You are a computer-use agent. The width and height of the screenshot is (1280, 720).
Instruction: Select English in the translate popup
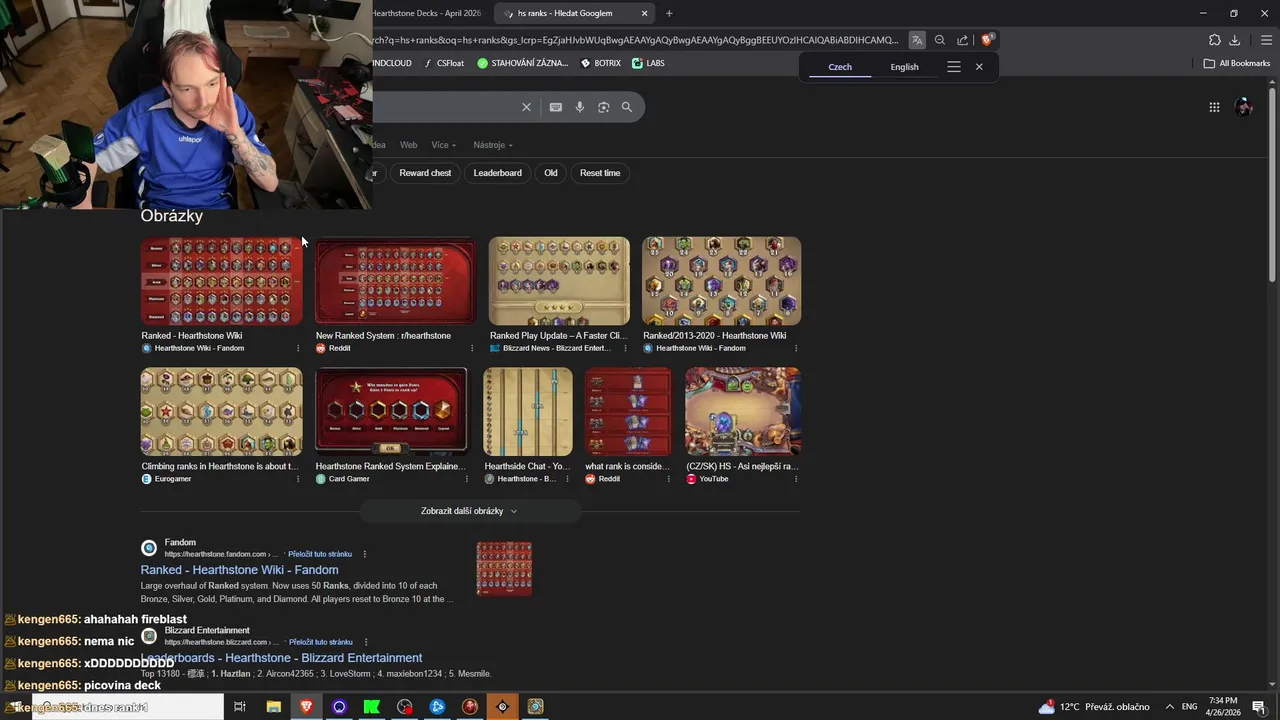[904, 67]
